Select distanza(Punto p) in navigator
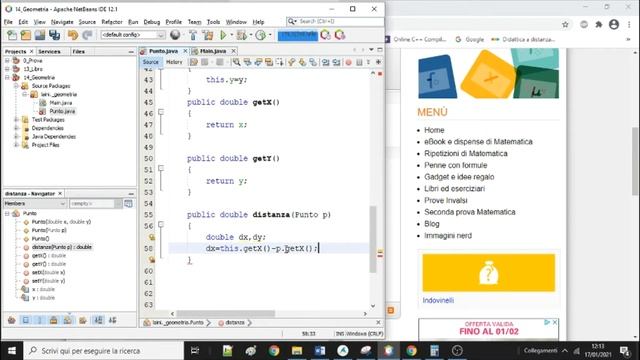 click(62, 247)
